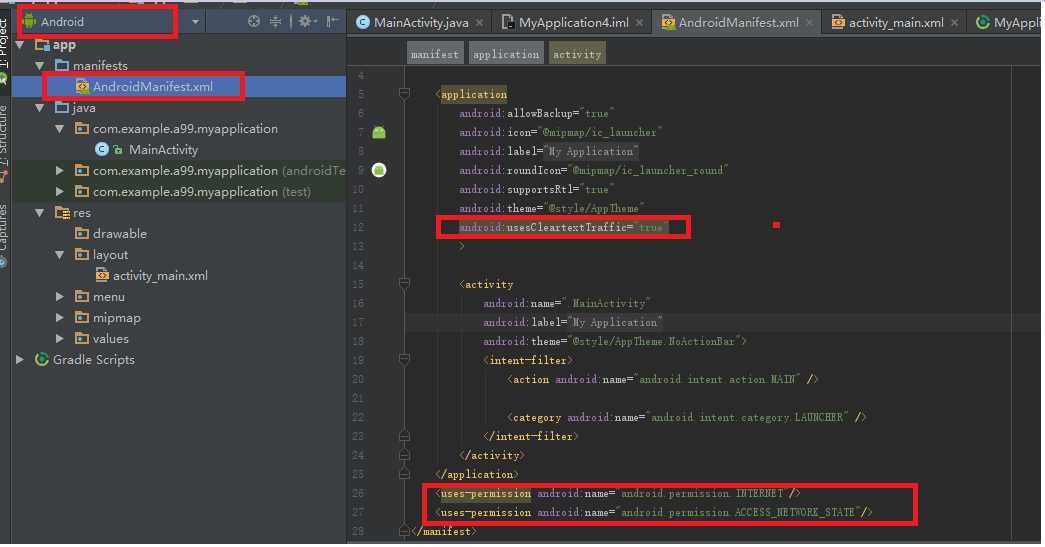
Task: Click the usesCleartextTraffic attribute line
Action: coord(563,227)
